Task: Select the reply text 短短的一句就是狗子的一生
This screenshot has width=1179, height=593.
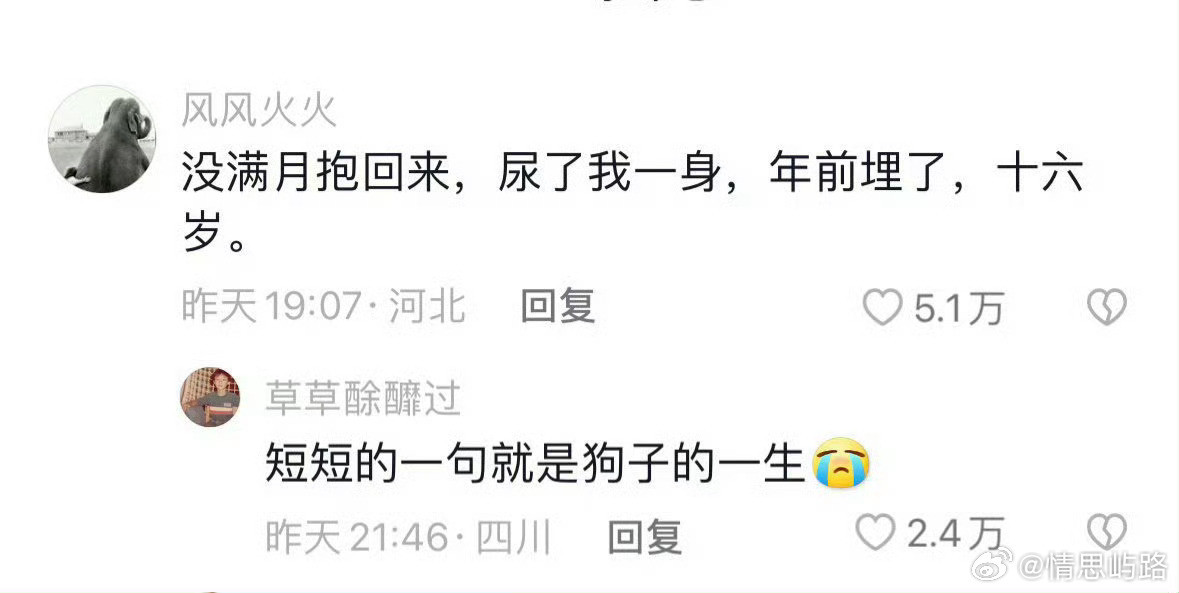Action: [535, 464]
